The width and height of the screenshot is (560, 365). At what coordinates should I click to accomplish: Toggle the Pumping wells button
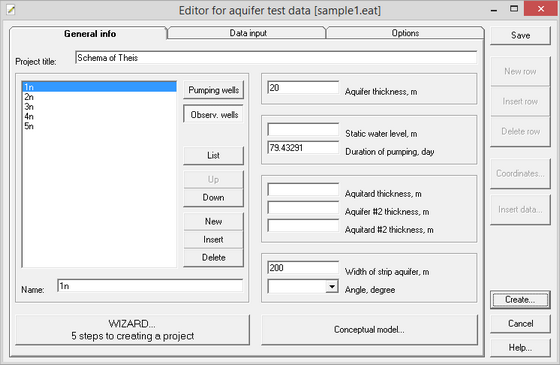pyautogui.click(x=214, y=90)
